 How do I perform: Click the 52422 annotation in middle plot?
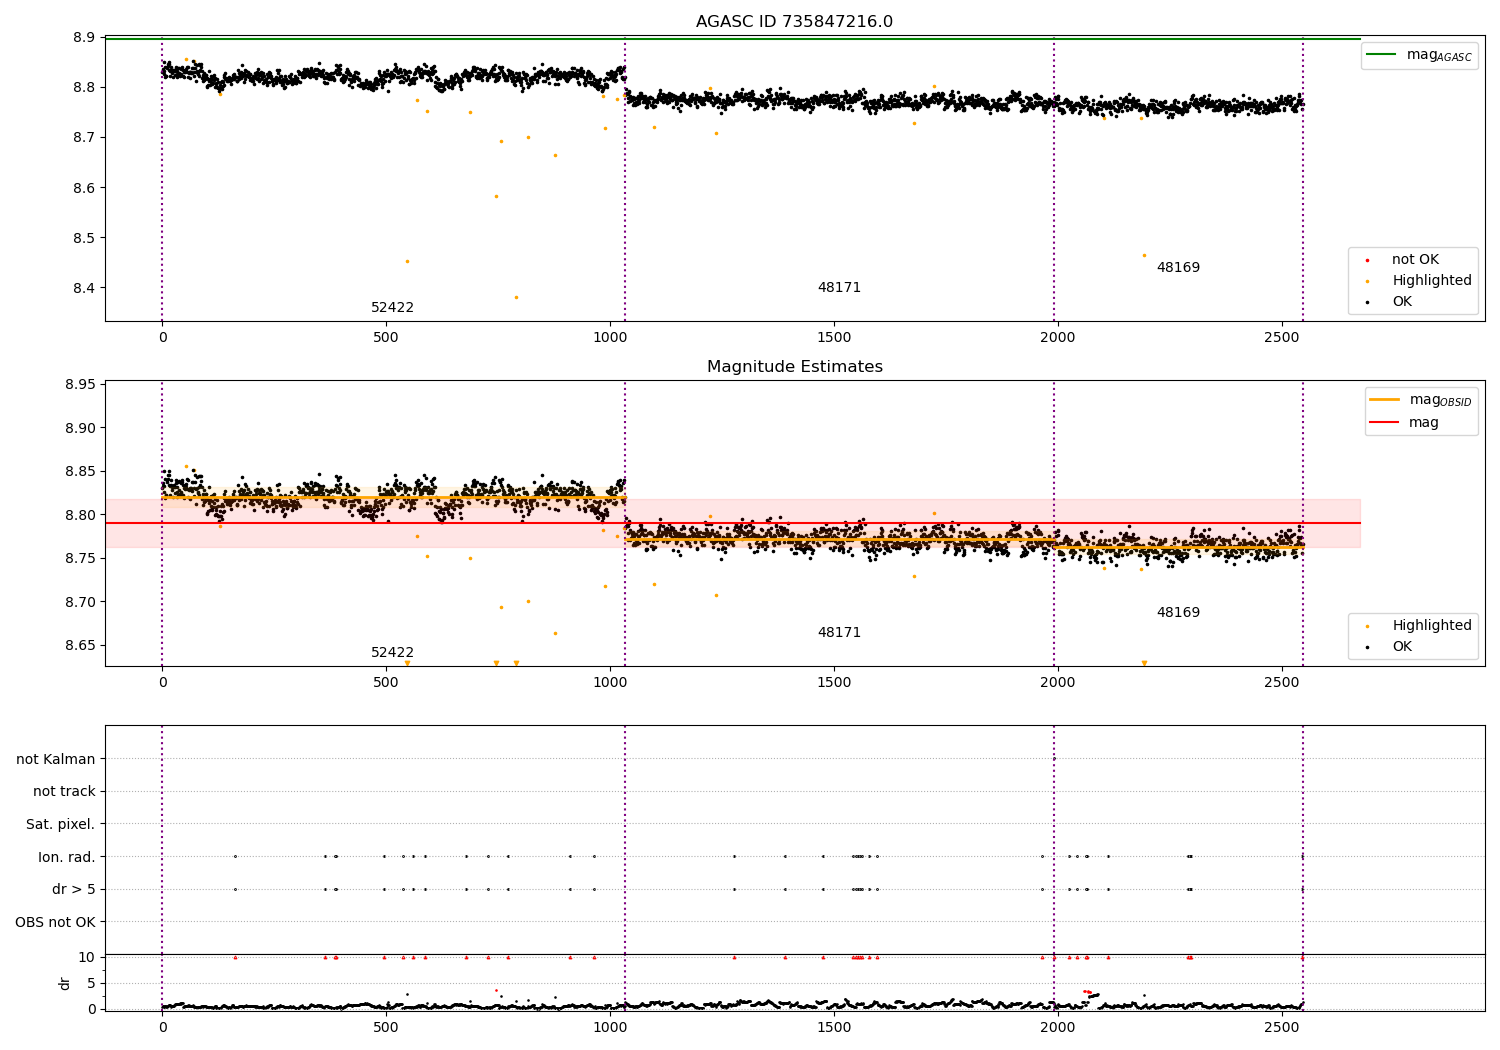click(x=392, y=653)
